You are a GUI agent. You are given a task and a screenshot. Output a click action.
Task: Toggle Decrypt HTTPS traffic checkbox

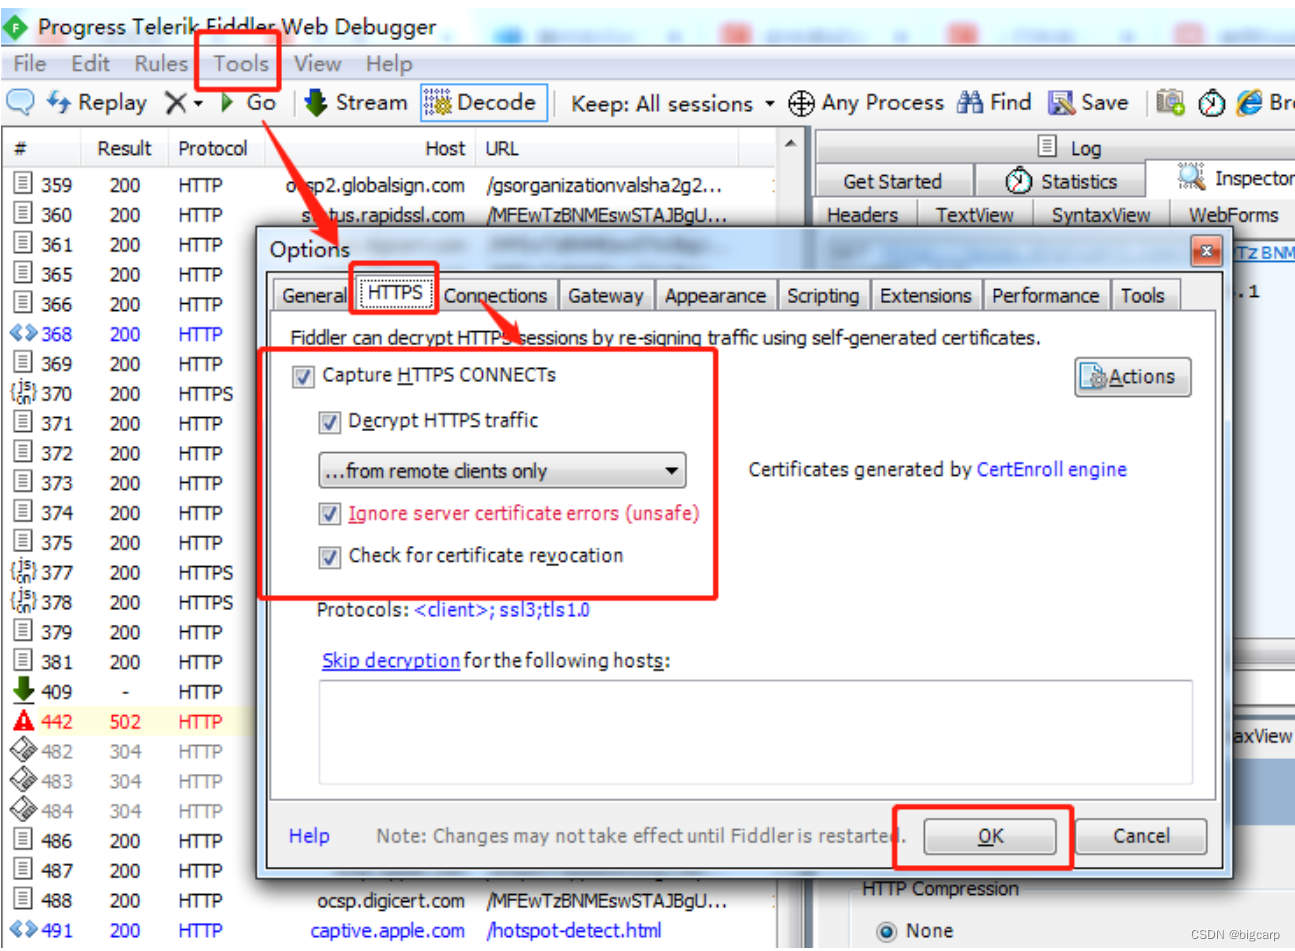point(329,422)
